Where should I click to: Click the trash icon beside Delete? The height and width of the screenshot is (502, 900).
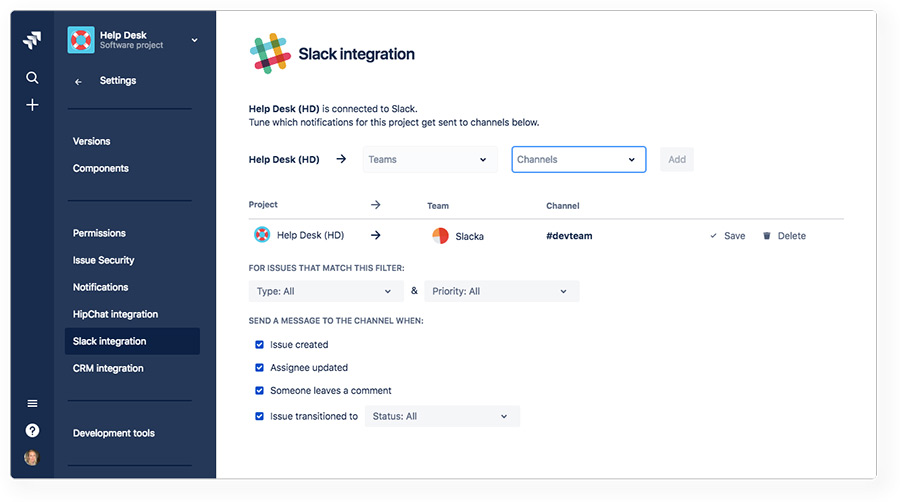coord(766,236)
